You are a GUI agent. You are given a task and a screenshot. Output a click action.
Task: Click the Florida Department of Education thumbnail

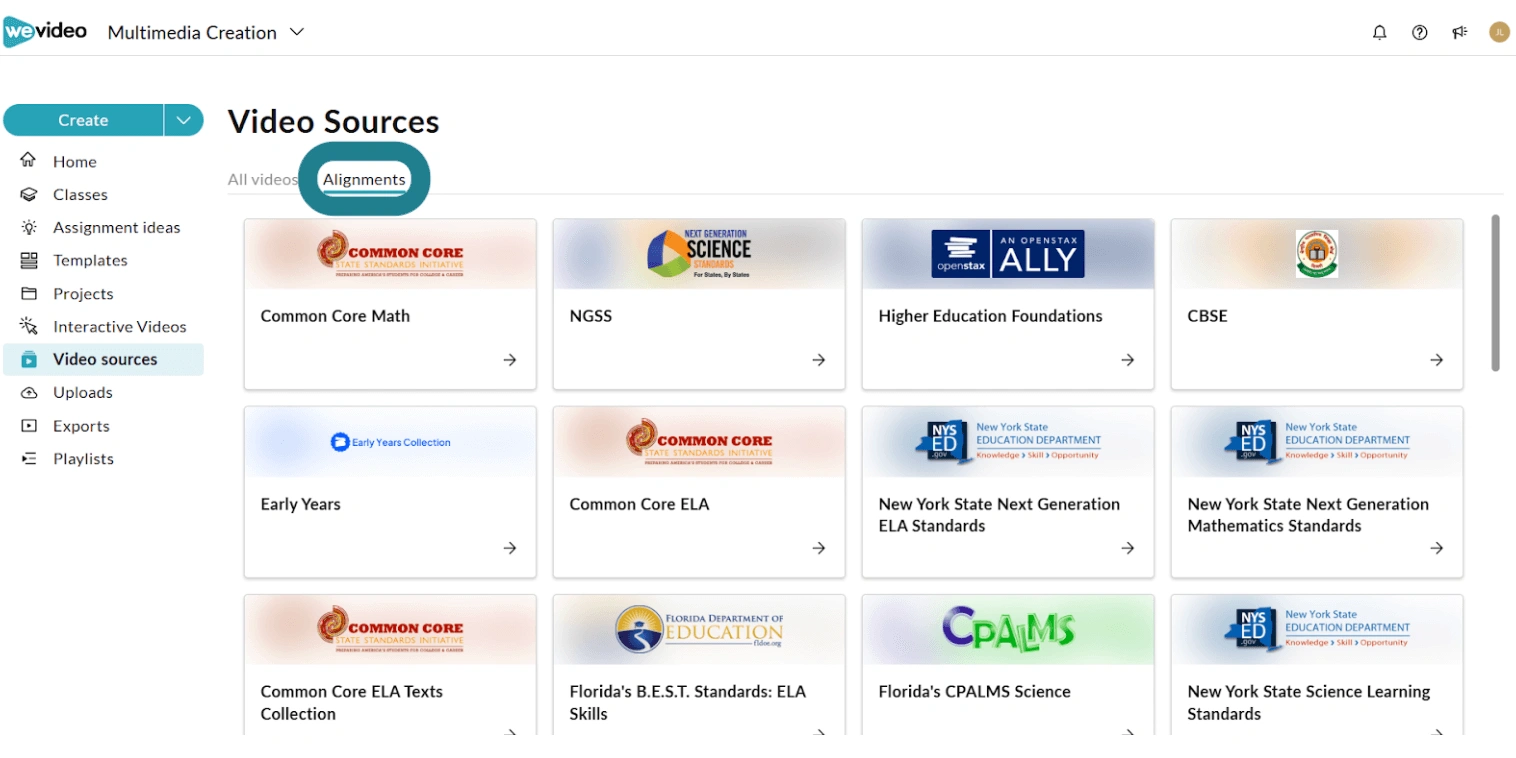coord(699,630)
